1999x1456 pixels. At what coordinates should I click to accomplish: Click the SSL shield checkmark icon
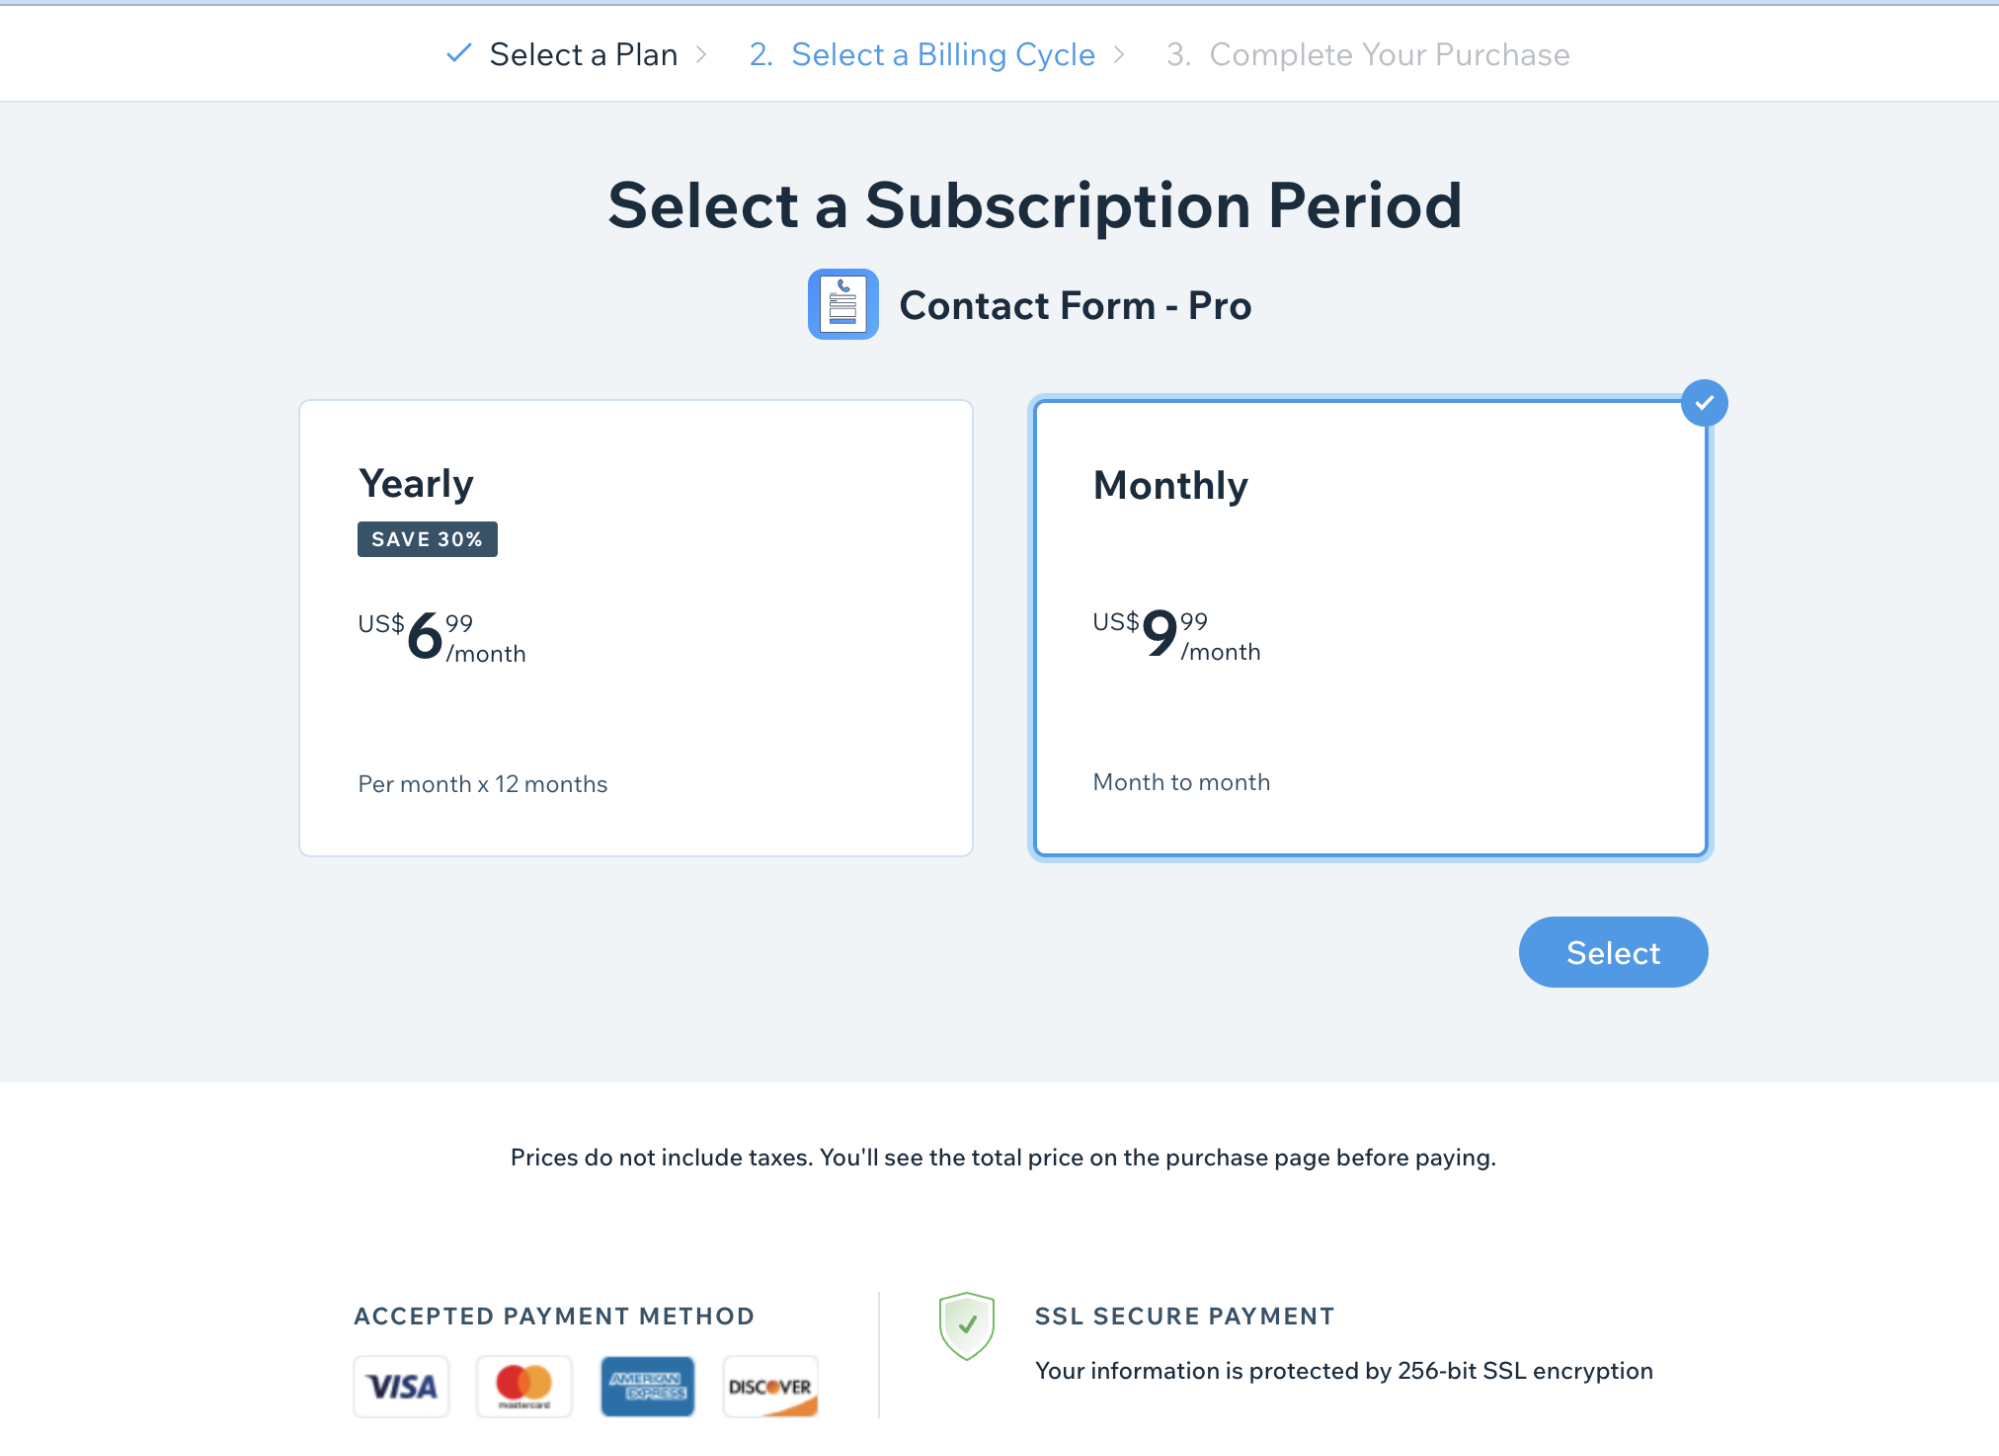coord(966,1325)
